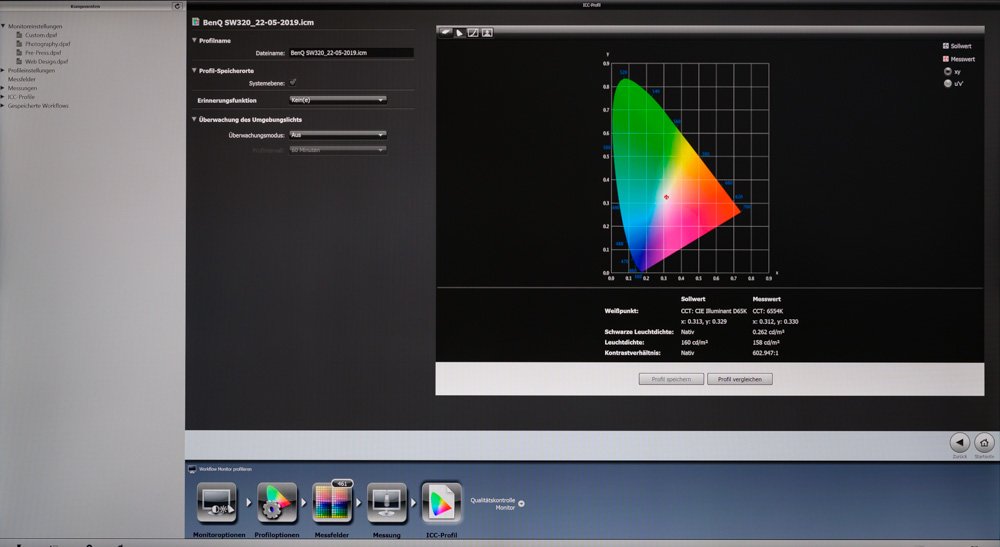Screen dimensions: 1000x547
Task: Open the Profiloptionen workflow step
Action: click(x=277, y=503)
